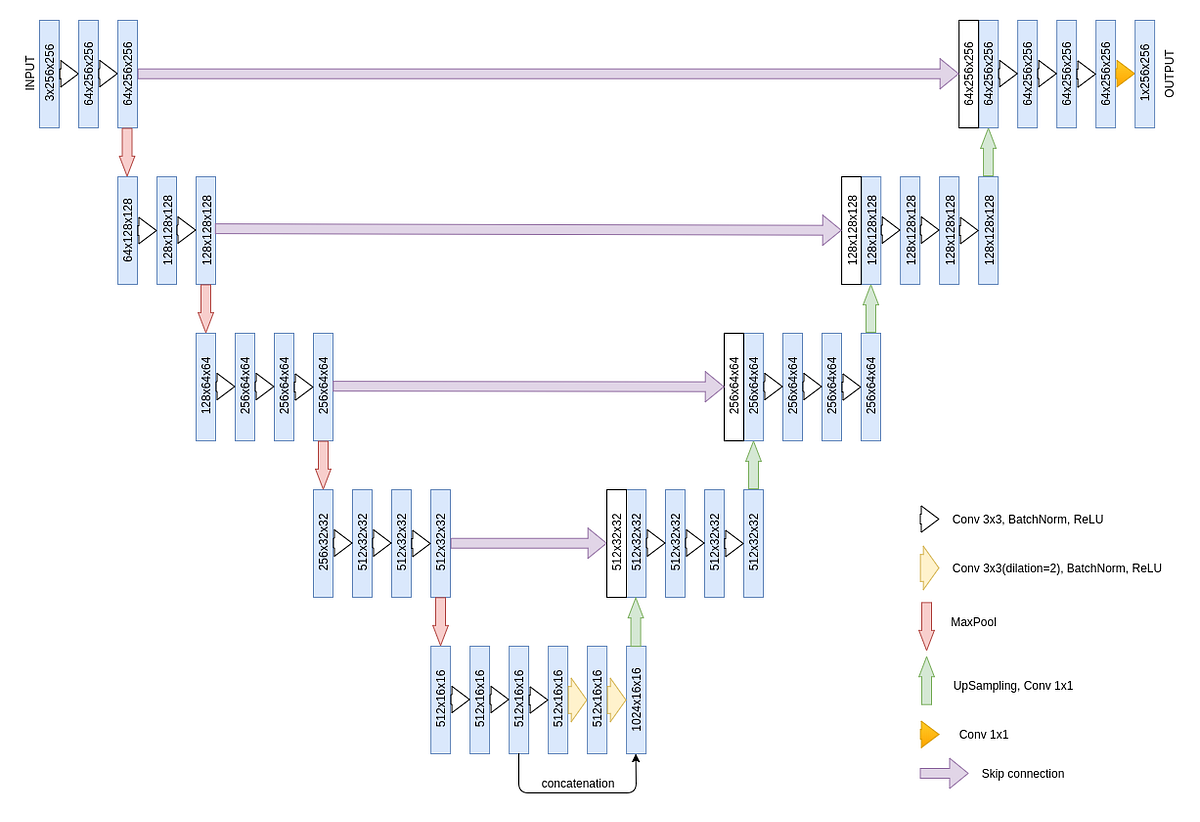1200x822 pixels.
Task: Click the yellow dilation conv arrow in legend
Action: [x=929, y=567]
